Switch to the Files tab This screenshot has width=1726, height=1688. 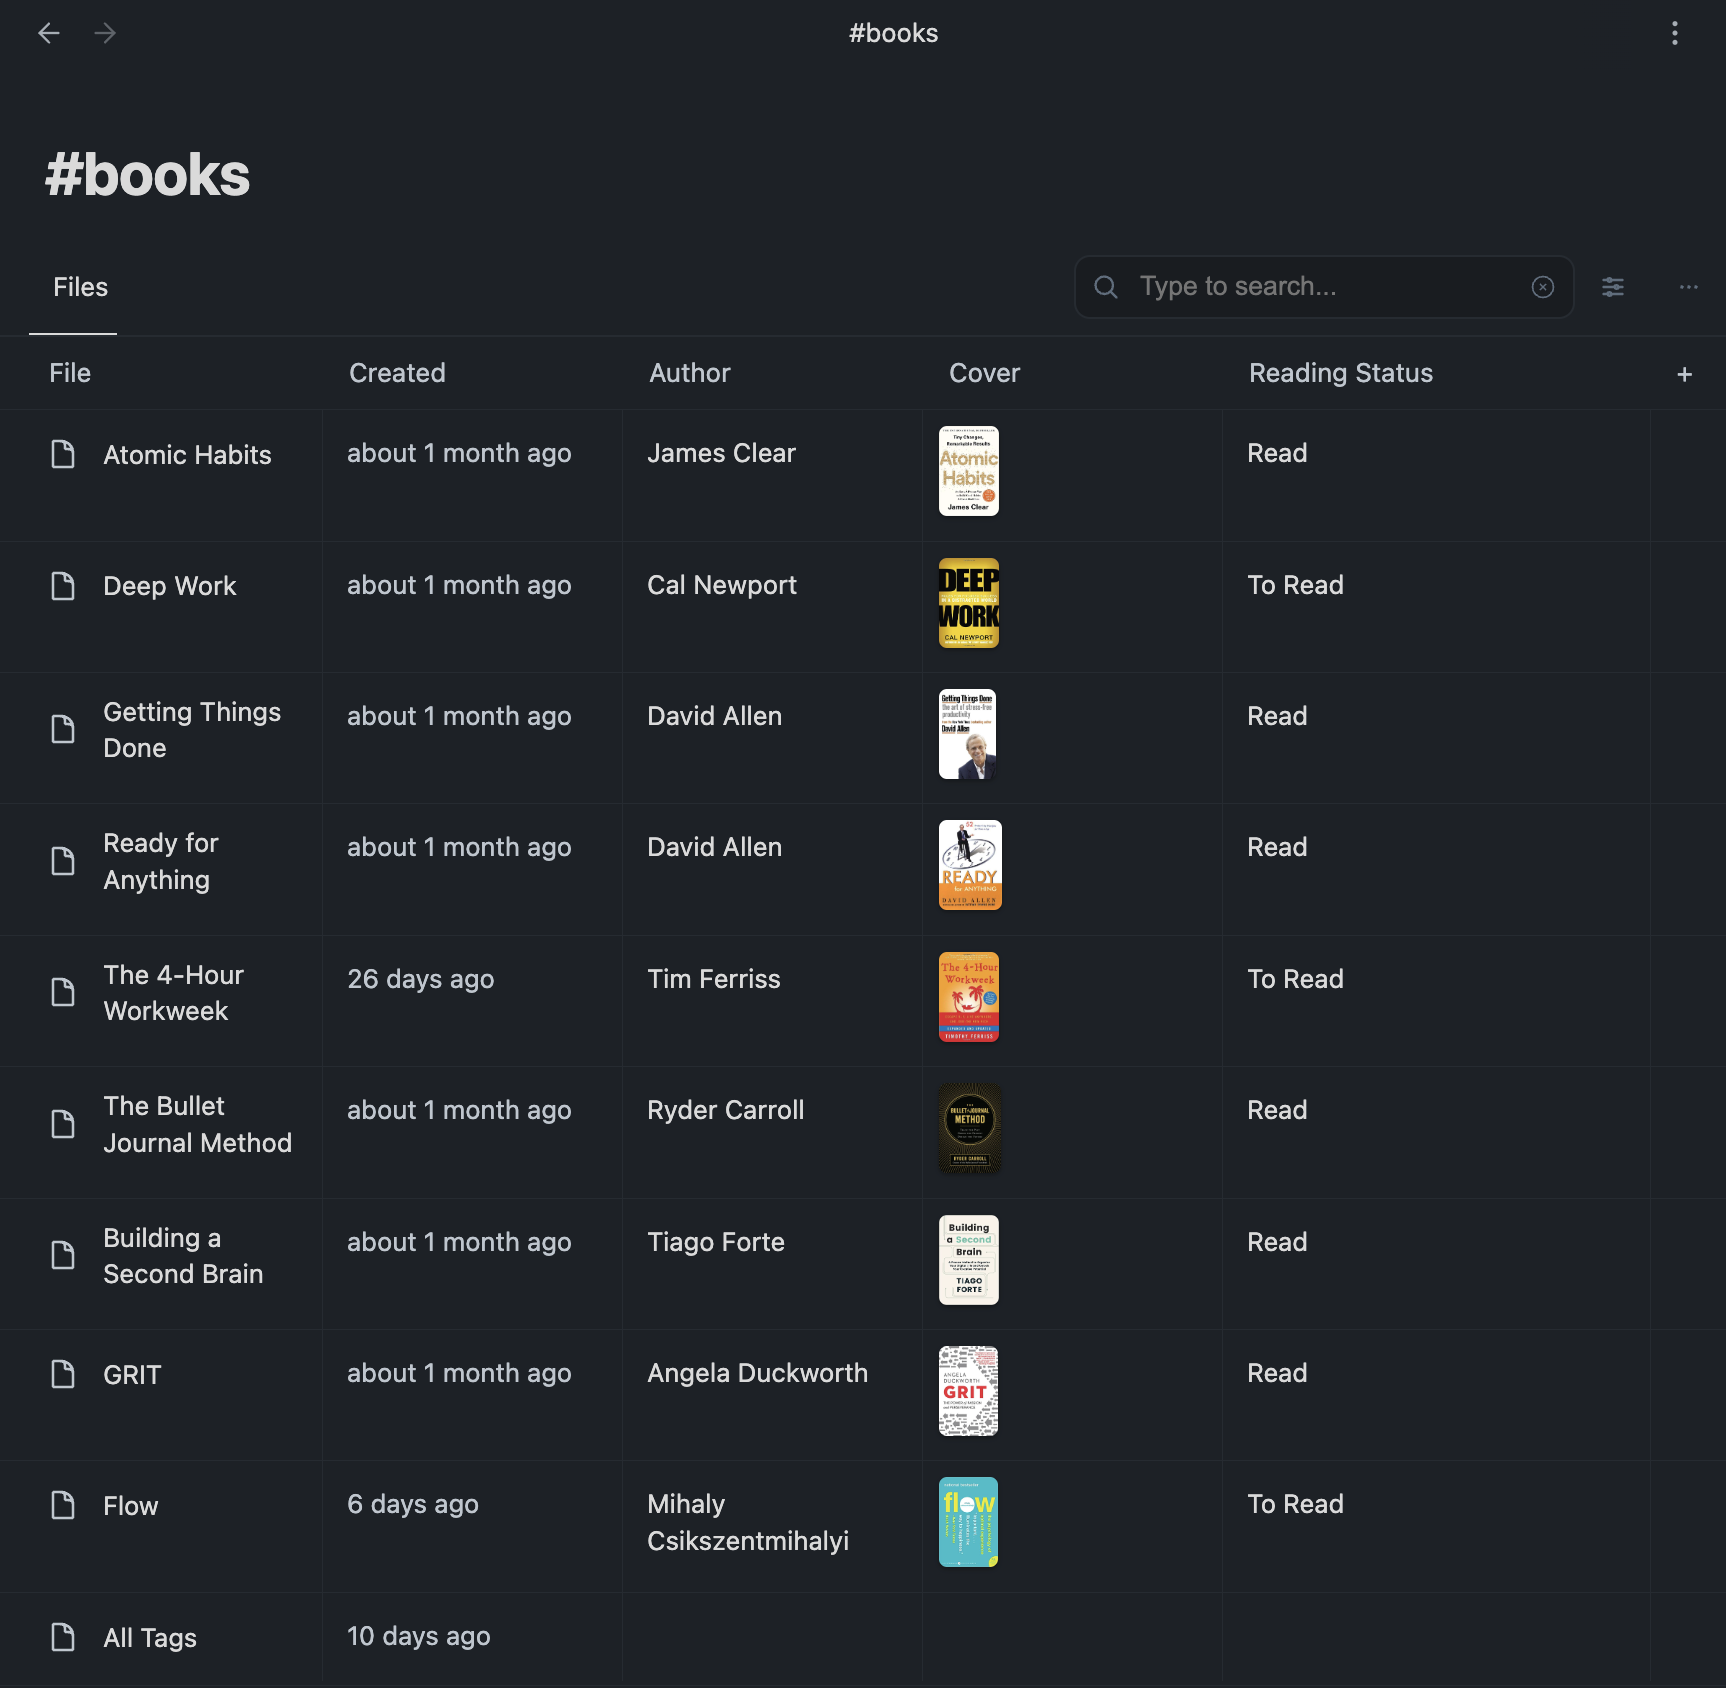(80, 287)
